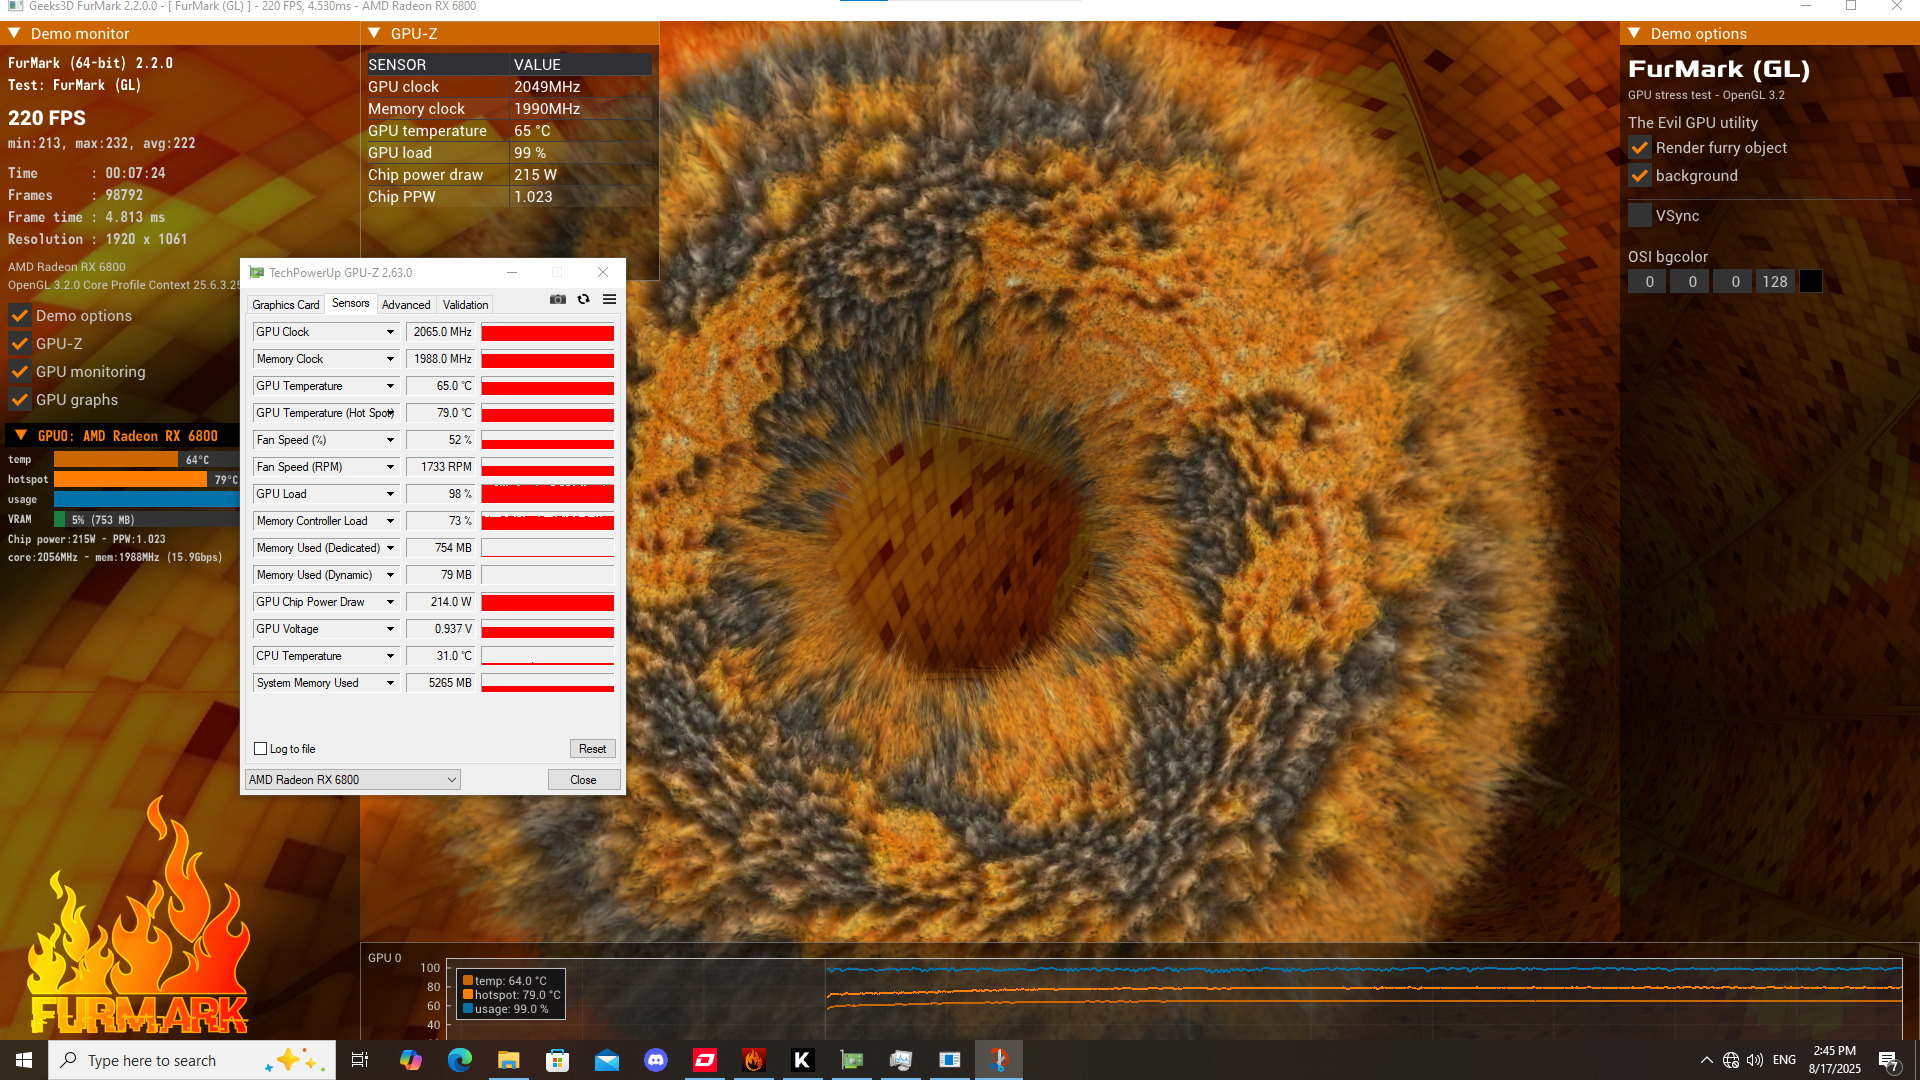This screenshot has width=1920, height=1080.
Task: Click the GPU-Z screenshot camera icon
Action: (x=558, y=299)
